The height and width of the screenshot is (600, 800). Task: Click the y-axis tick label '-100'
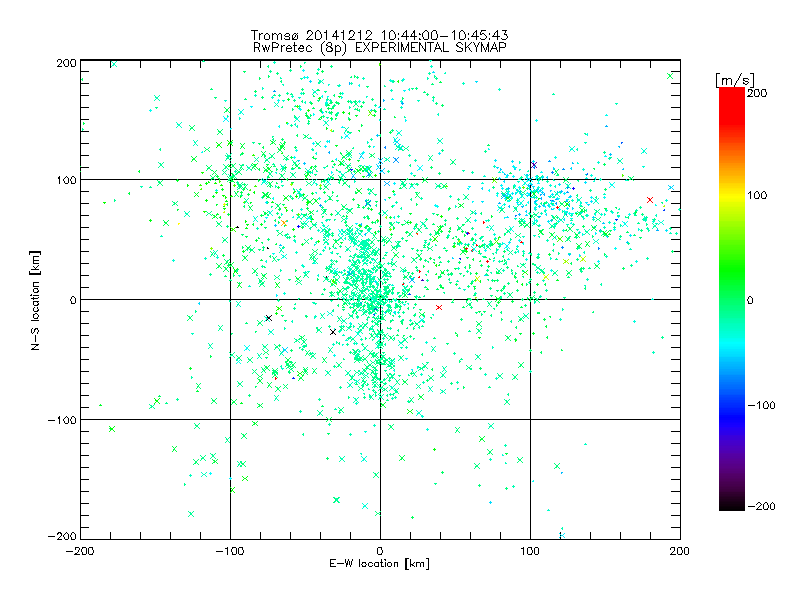[62, 420]
